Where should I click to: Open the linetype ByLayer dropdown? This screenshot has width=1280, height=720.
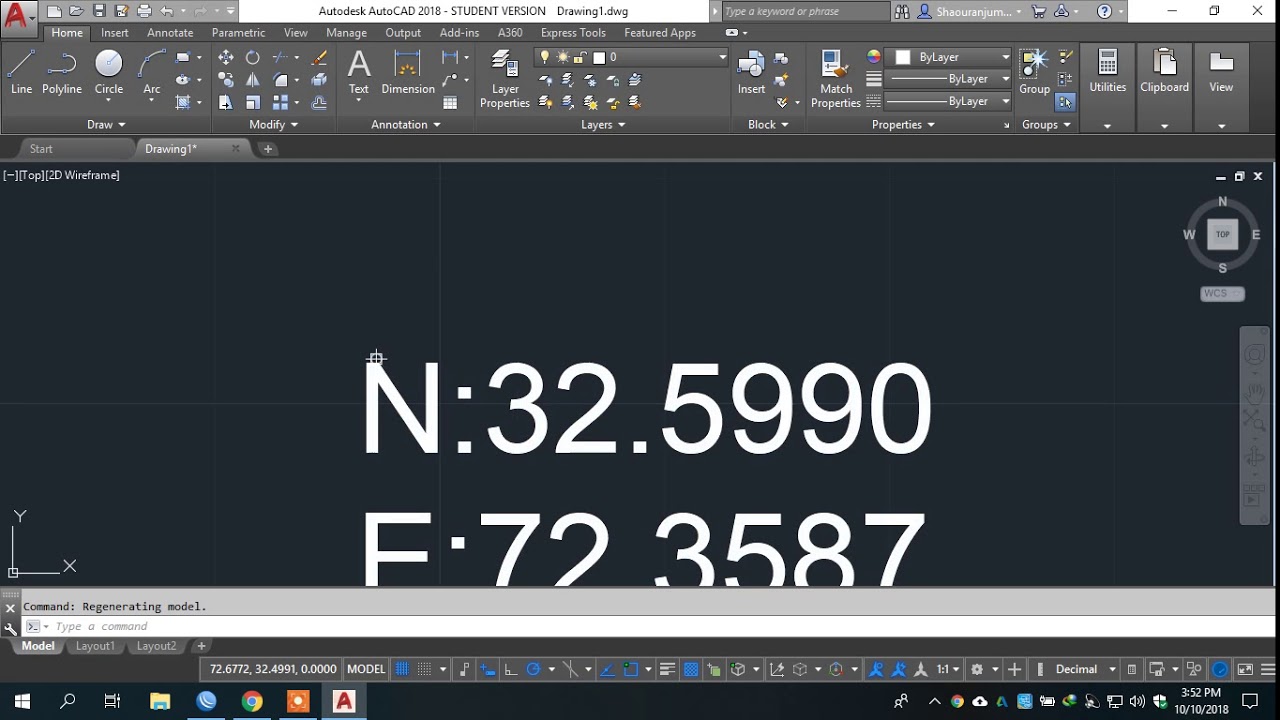coord(948,101)
